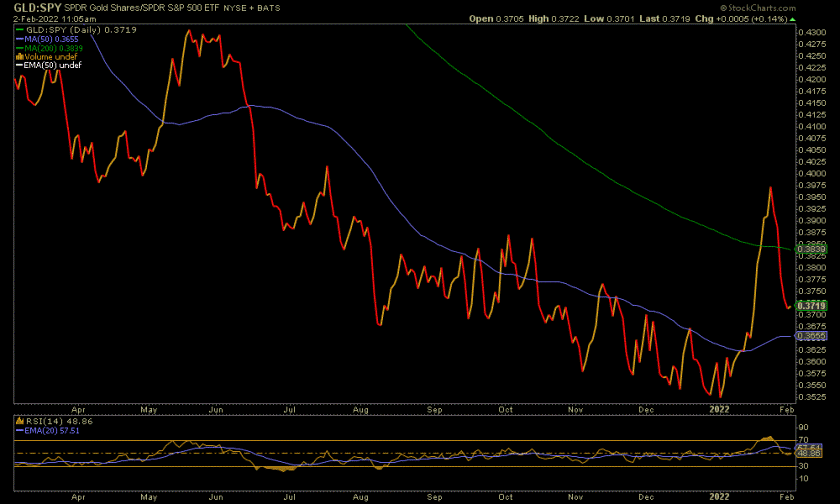
Task: Click the 0.4300 price axis label
Action: click(810, 32)
